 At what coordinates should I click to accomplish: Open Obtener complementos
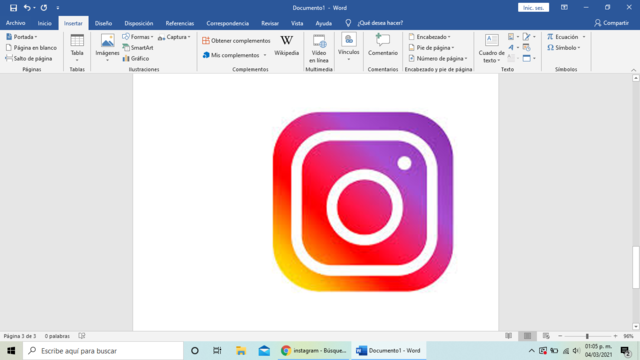click(236, 40)
